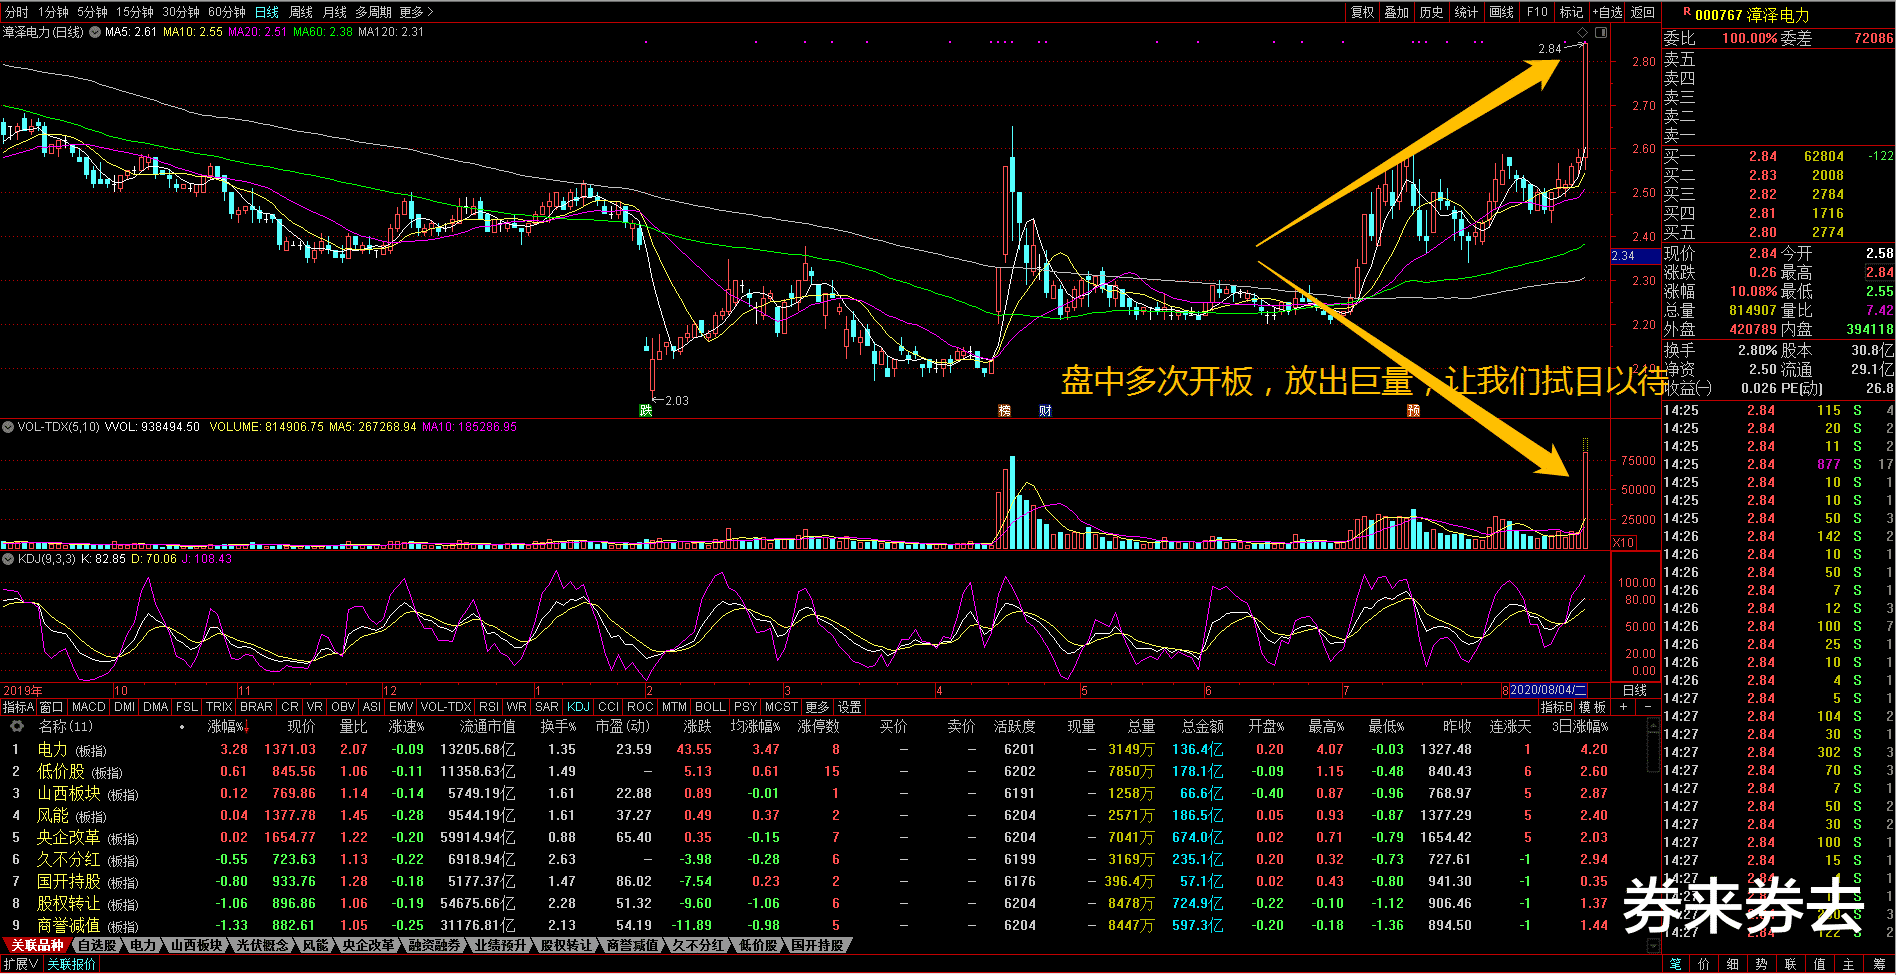The image size is (1897, 975).
Task: Click the minus button next to 模板
Action: [1648, 707]
